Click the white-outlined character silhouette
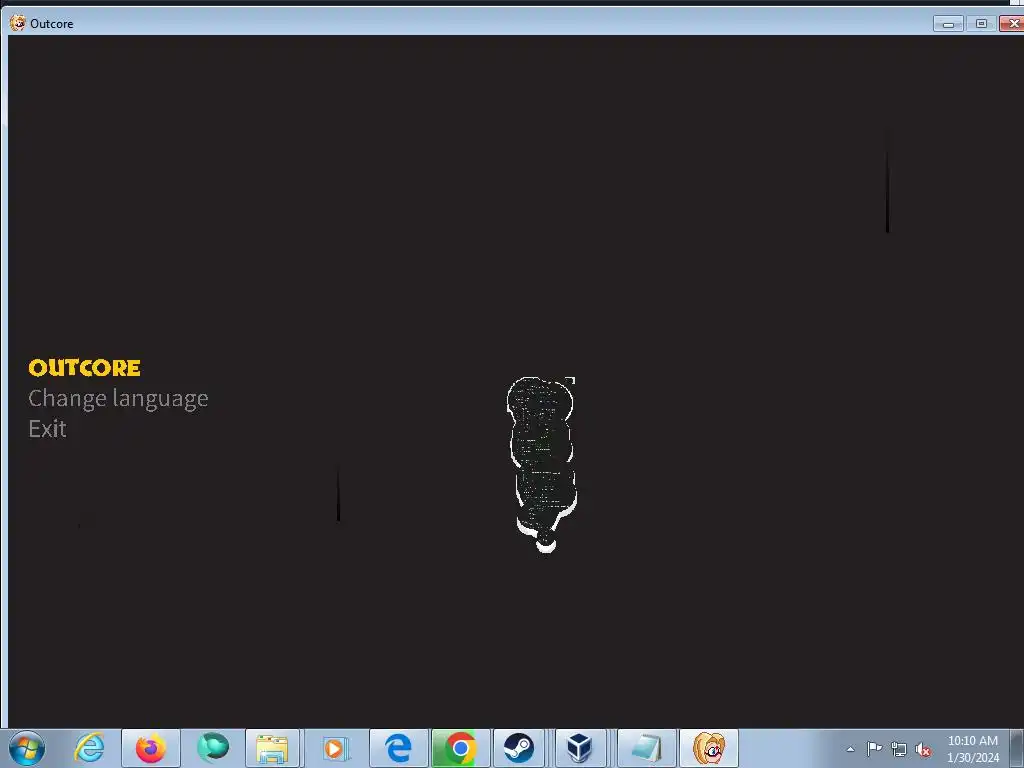Screen dimensions: 1024x768 pyautogui.click(x=542, y=464)
